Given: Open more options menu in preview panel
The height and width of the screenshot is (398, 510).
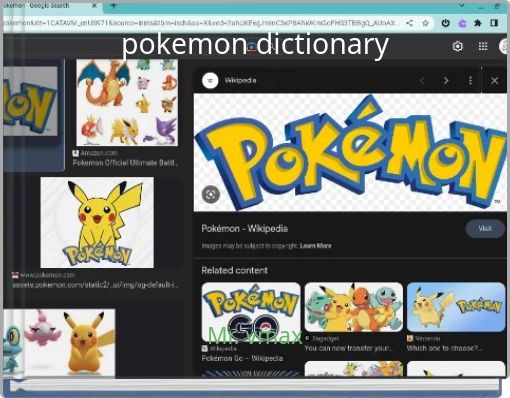Looking at the screenshot, I should [x=470, y=81].
